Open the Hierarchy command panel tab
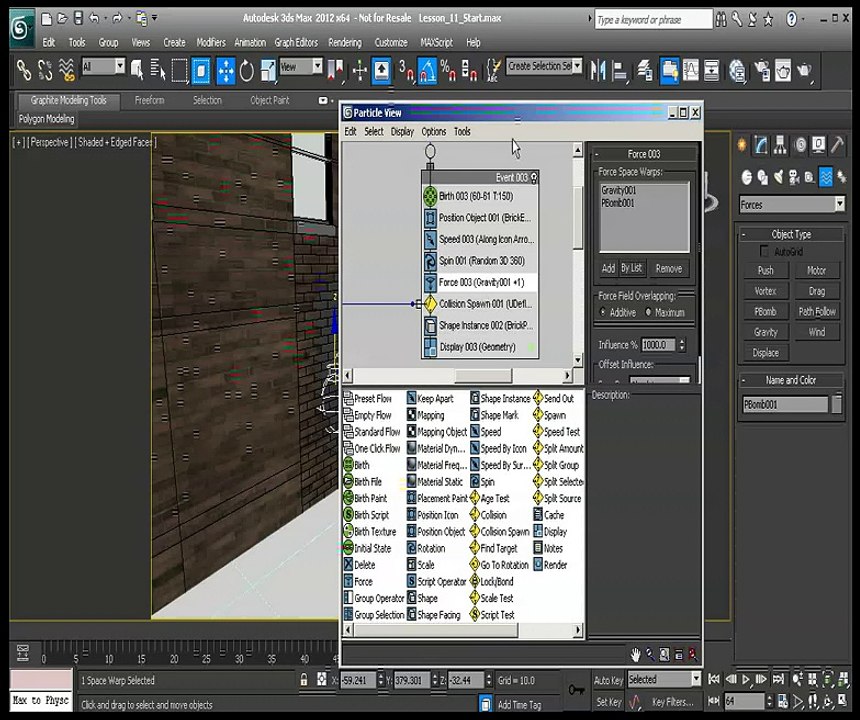The width and height of the screenshot is (860, 720). point(780,145)
